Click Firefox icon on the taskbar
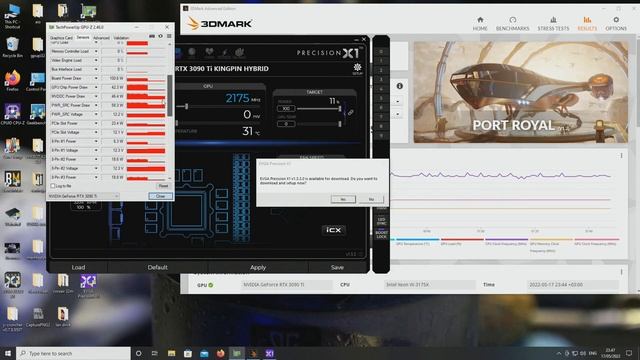The width and height of the screenshot is (640, 360). point(220,353)
